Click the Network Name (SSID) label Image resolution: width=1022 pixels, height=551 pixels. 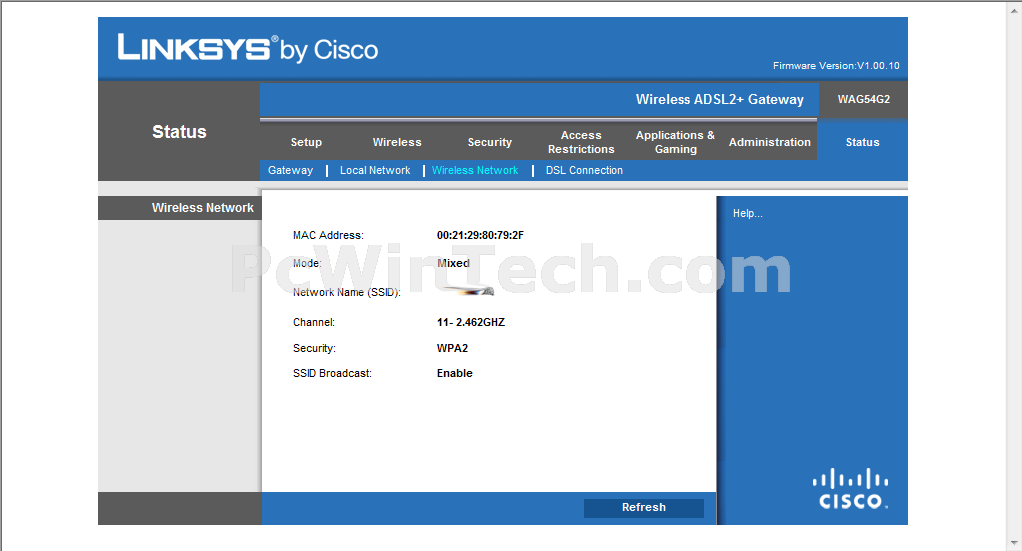(x=346, y=292)
